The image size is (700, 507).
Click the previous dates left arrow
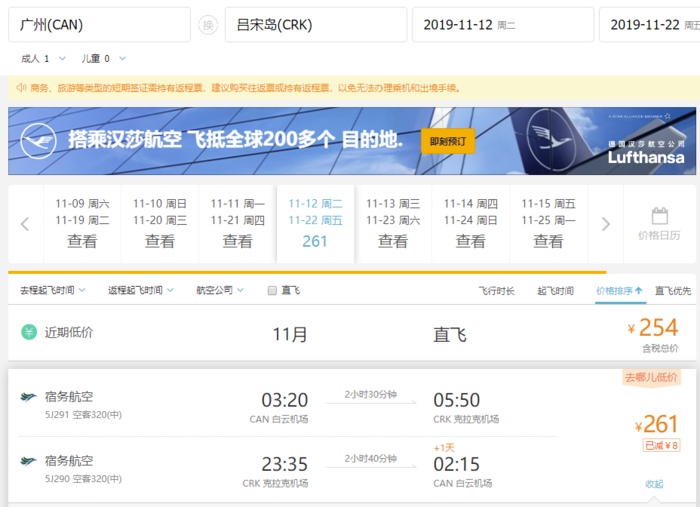pyautogui.click(x=25, y=224)
